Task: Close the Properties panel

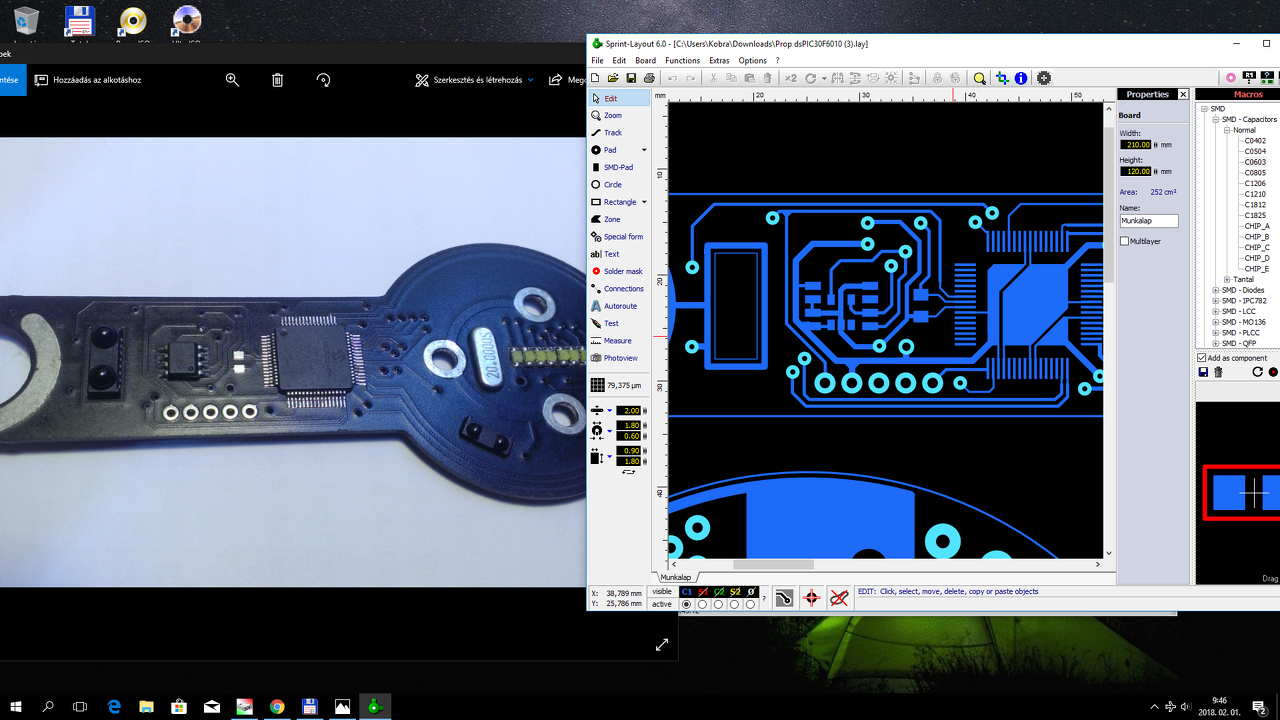Action: 1183,94
